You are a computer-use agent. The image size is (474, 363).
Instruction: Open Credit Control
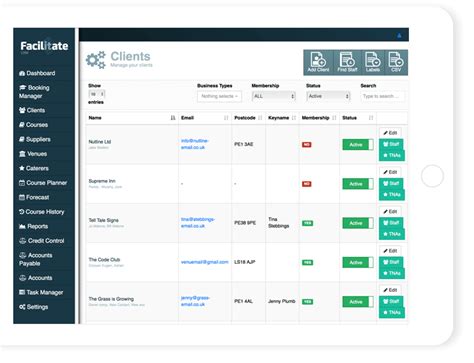[x=42, y=241]
